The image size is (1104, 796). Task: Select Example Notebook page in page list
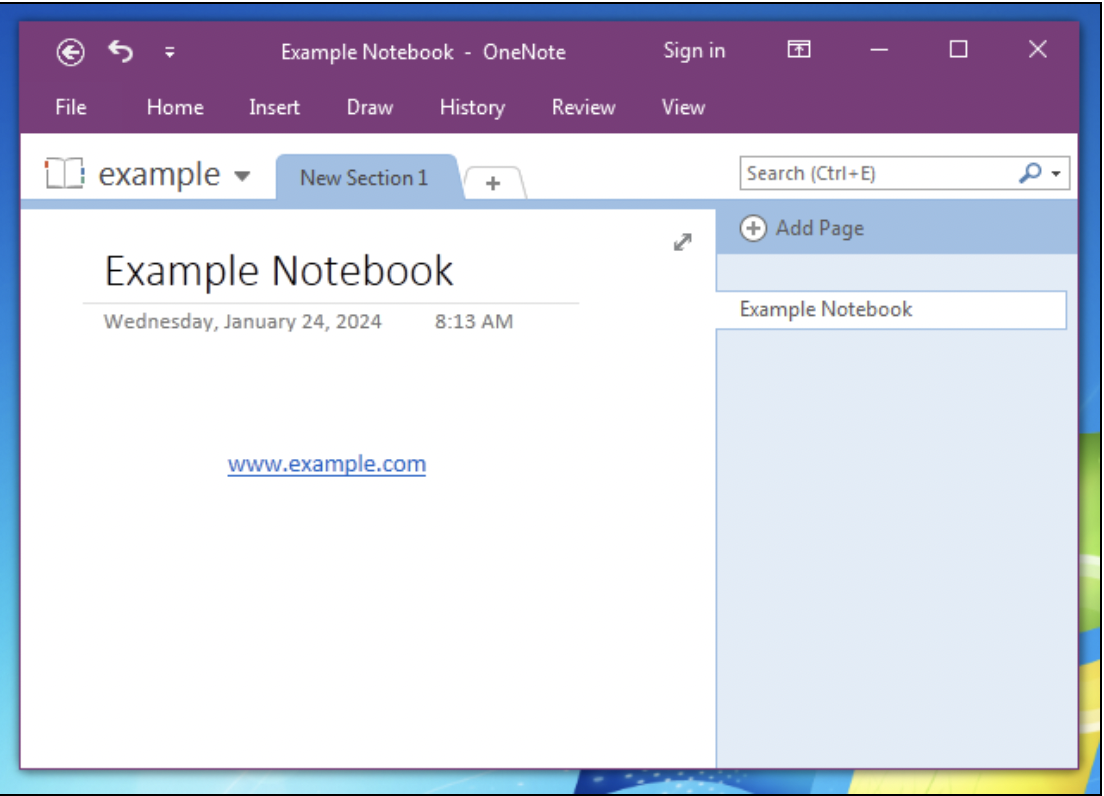click(891, 310)
